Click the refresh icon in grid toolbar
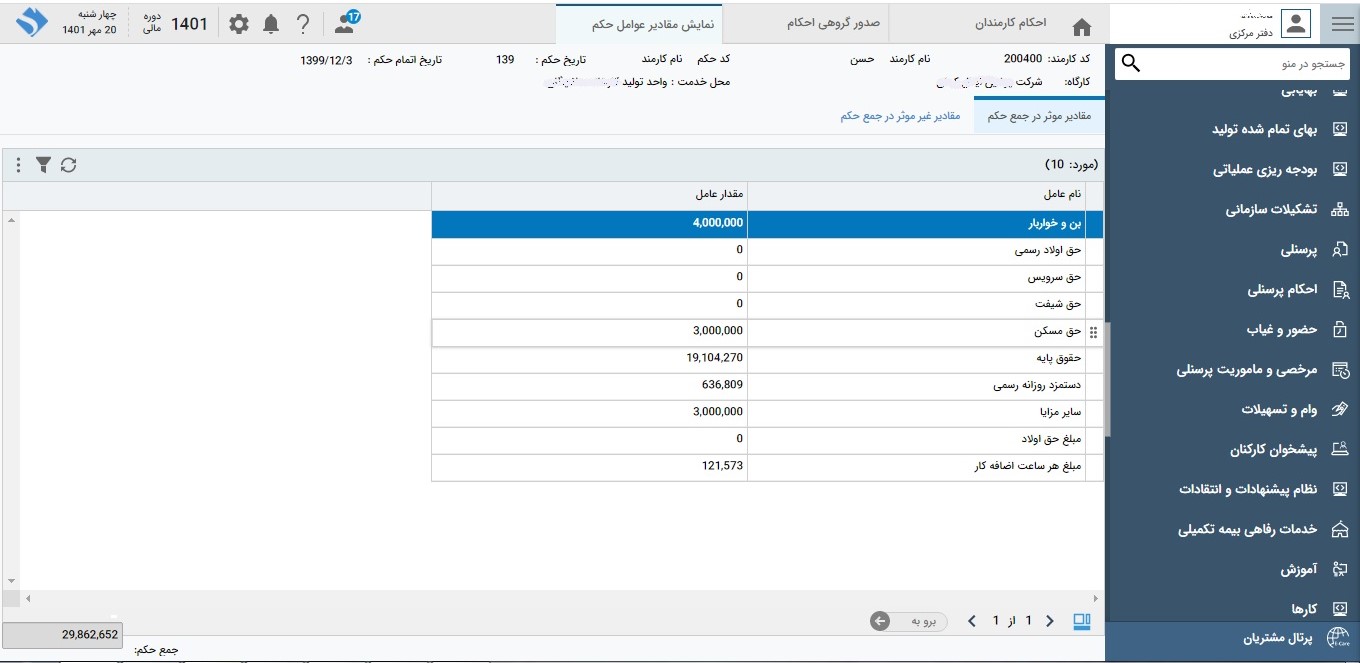 pos(68,165)
